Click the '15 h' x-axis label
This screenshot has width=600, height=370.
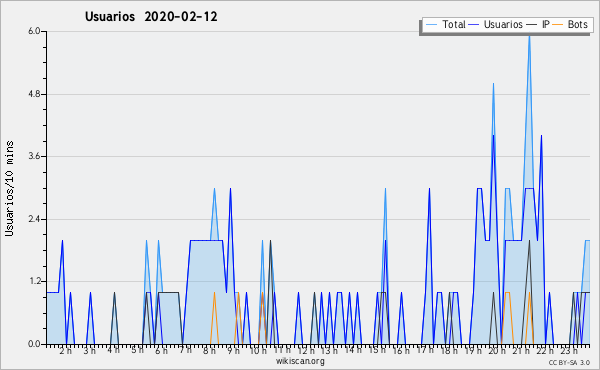pos(377,350)
